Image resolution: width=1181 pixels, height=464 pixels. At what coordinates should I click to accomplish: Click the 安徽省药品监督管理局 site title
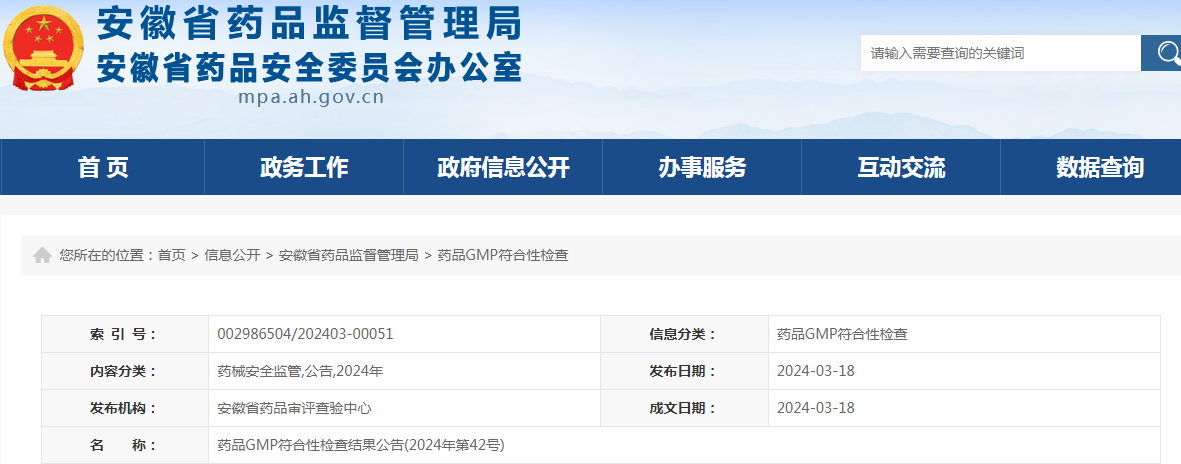[310, 24]
